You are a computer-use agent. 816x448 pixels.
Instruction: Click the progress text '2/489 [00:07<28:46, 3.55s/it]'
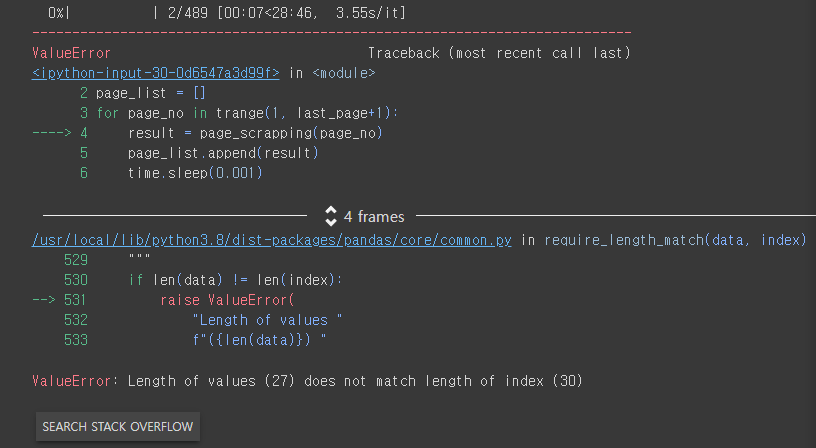(x=287, y=13)
